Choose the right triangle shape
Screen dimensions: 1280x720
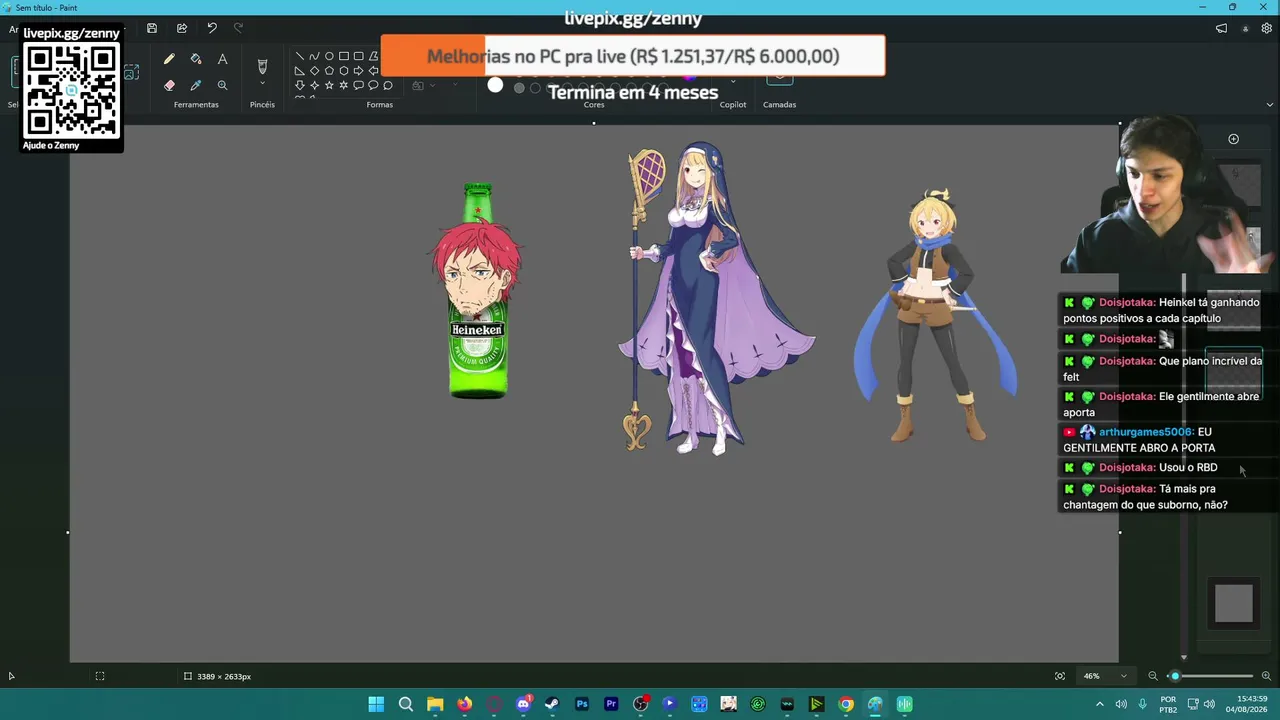coord(299,71)
